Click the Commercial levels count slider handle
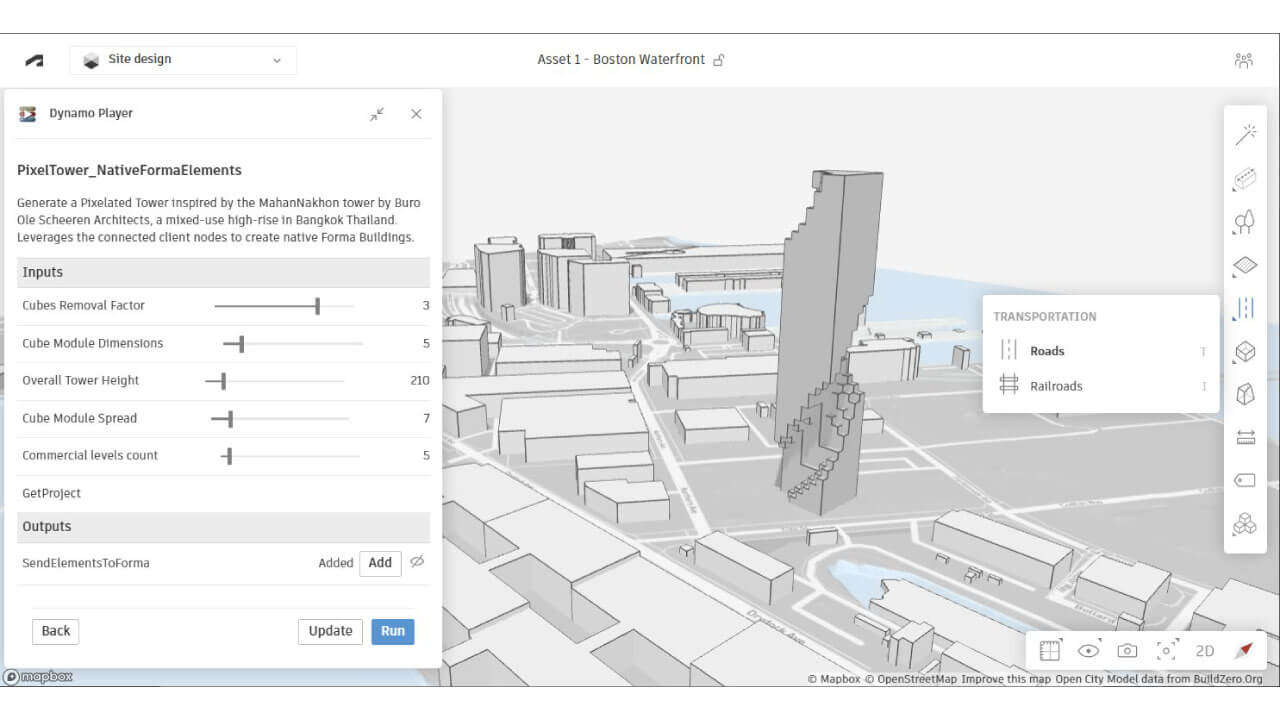The image size is (1280, 720). point(229,456)
